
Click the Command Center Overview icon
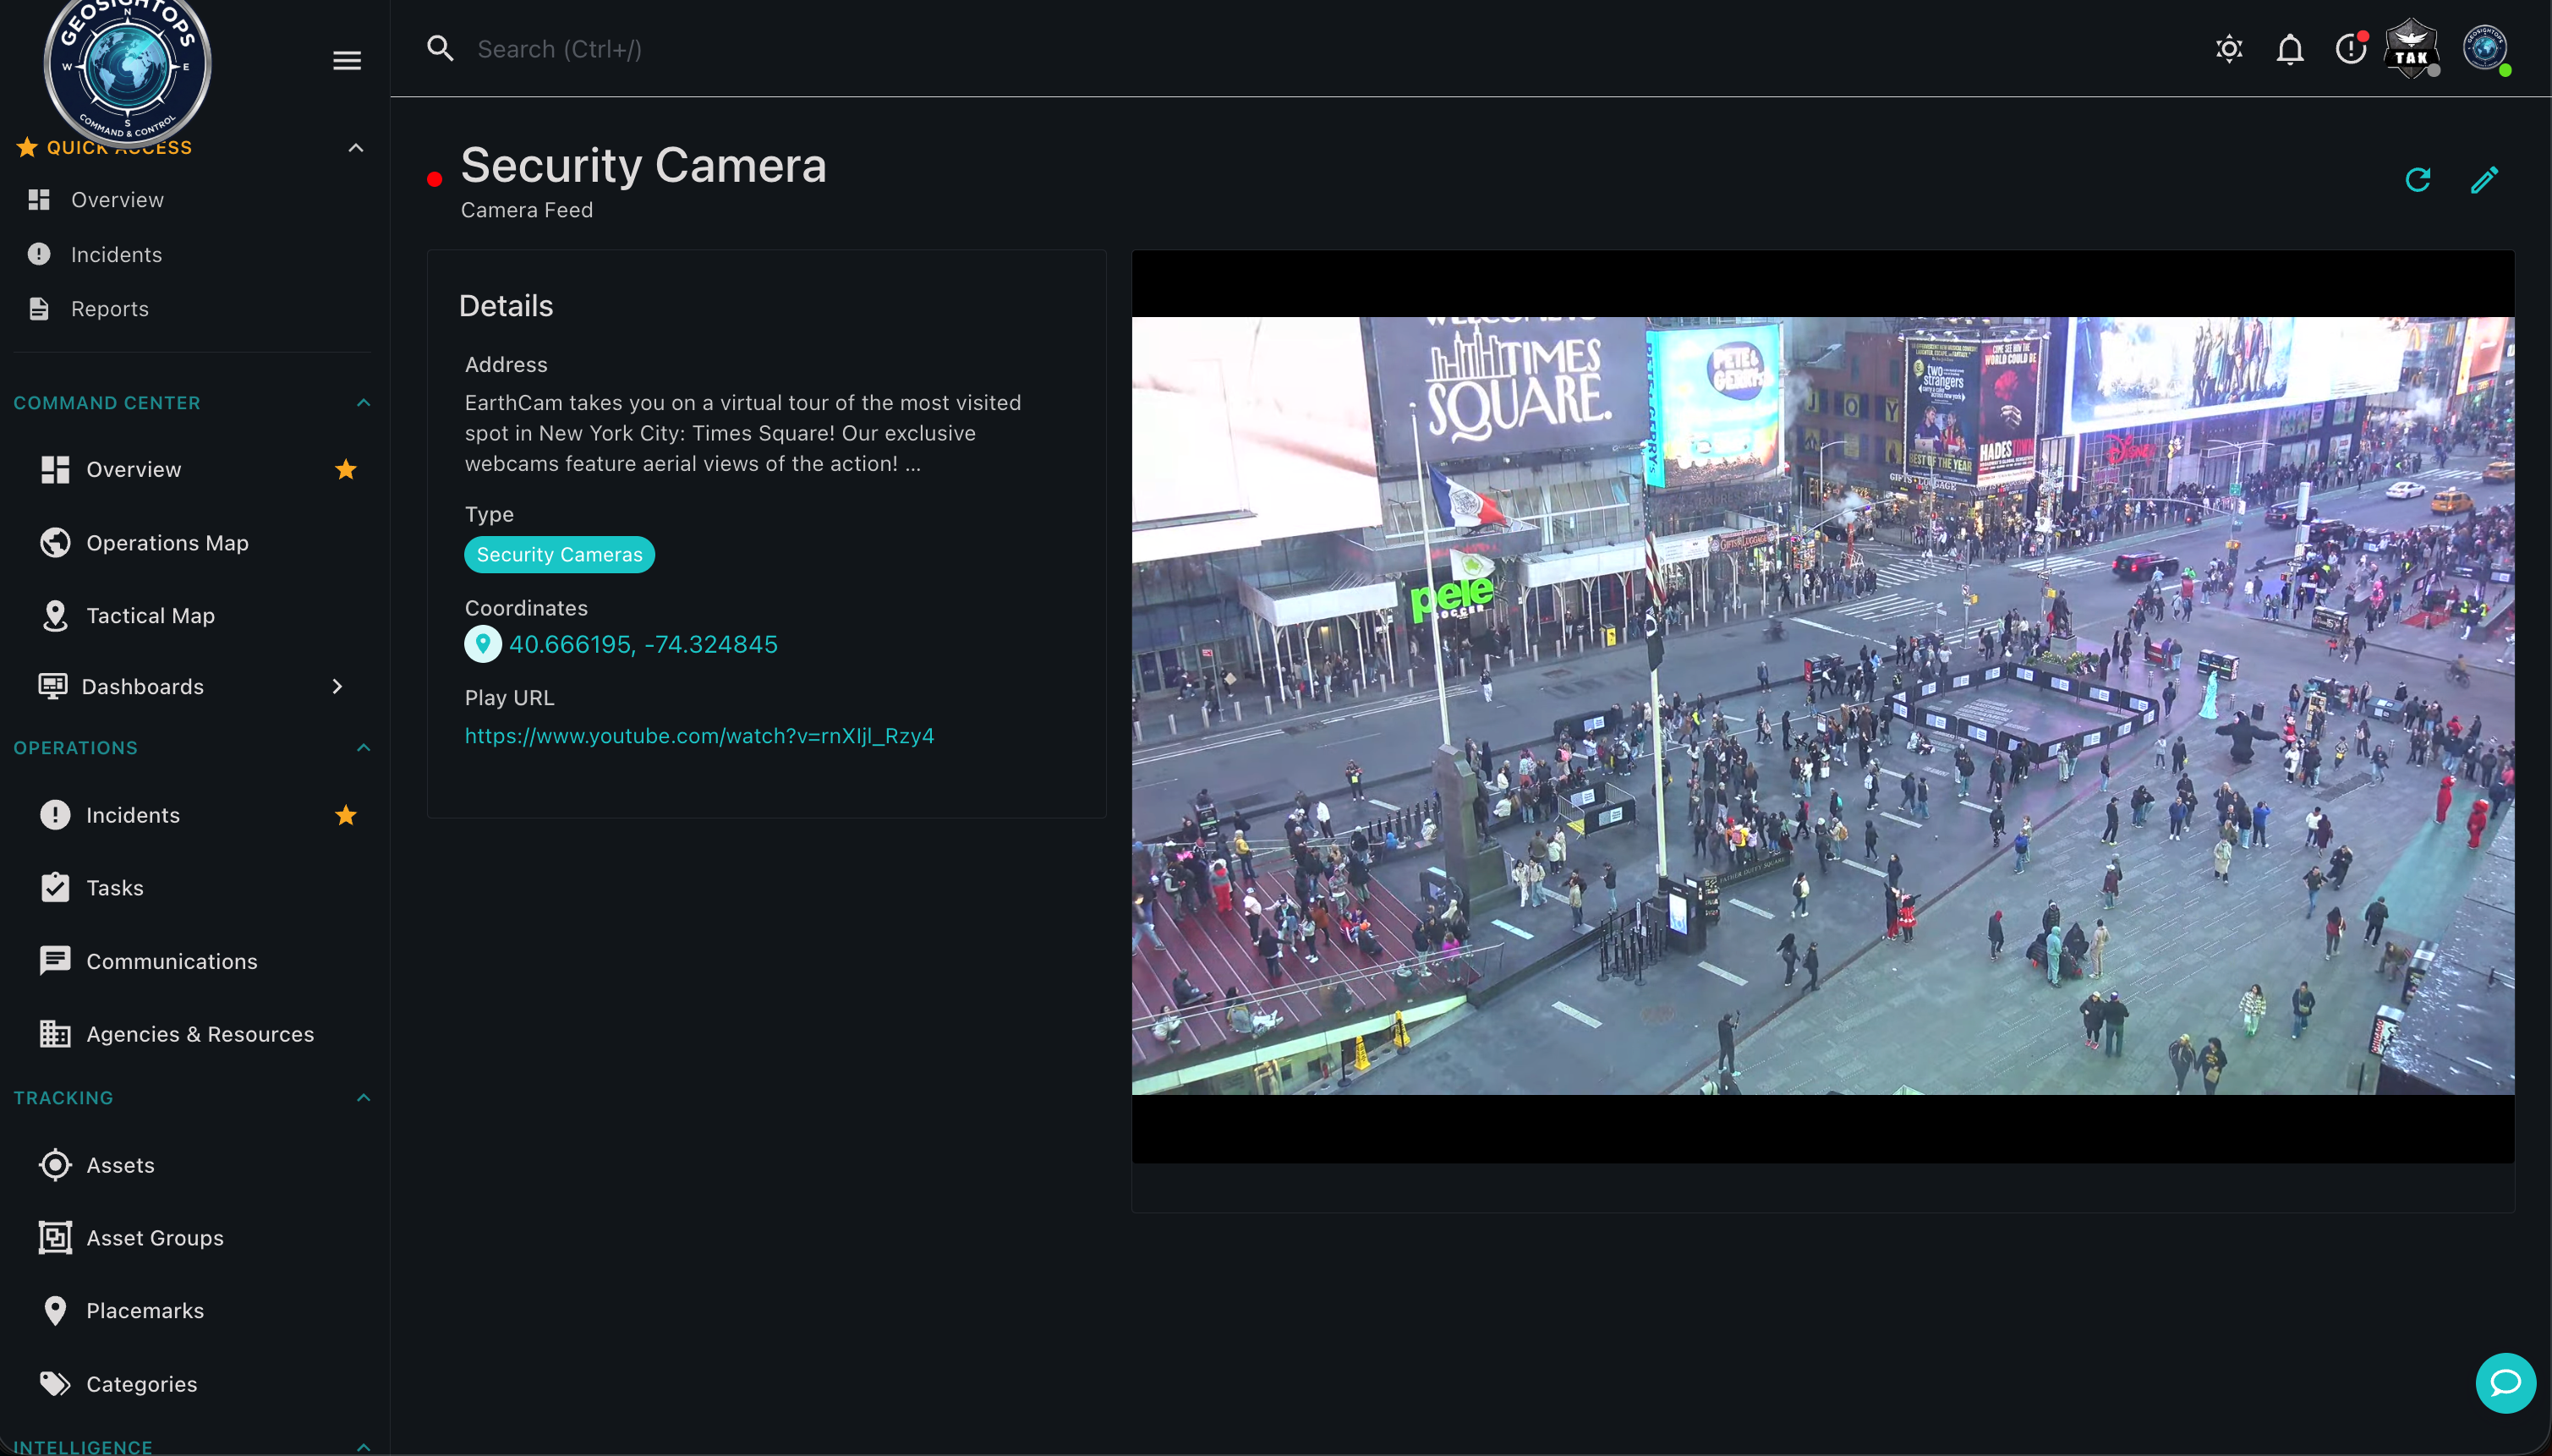(55, 469)
